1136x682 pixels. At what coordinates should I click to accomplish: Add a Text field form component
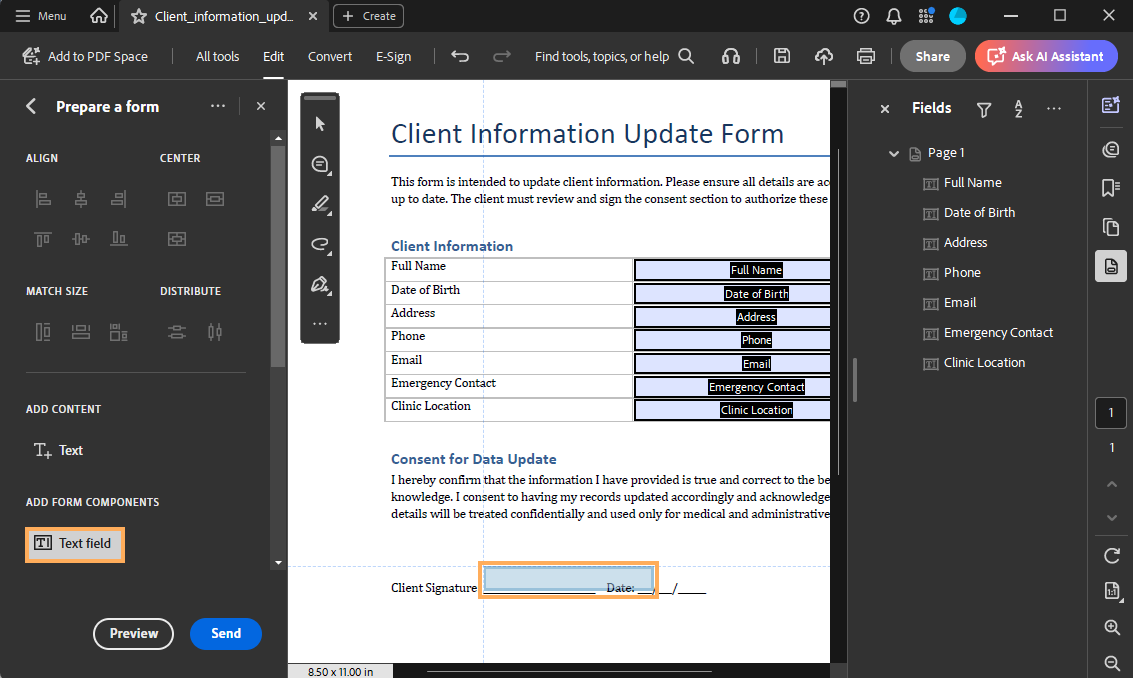[75, 544]
